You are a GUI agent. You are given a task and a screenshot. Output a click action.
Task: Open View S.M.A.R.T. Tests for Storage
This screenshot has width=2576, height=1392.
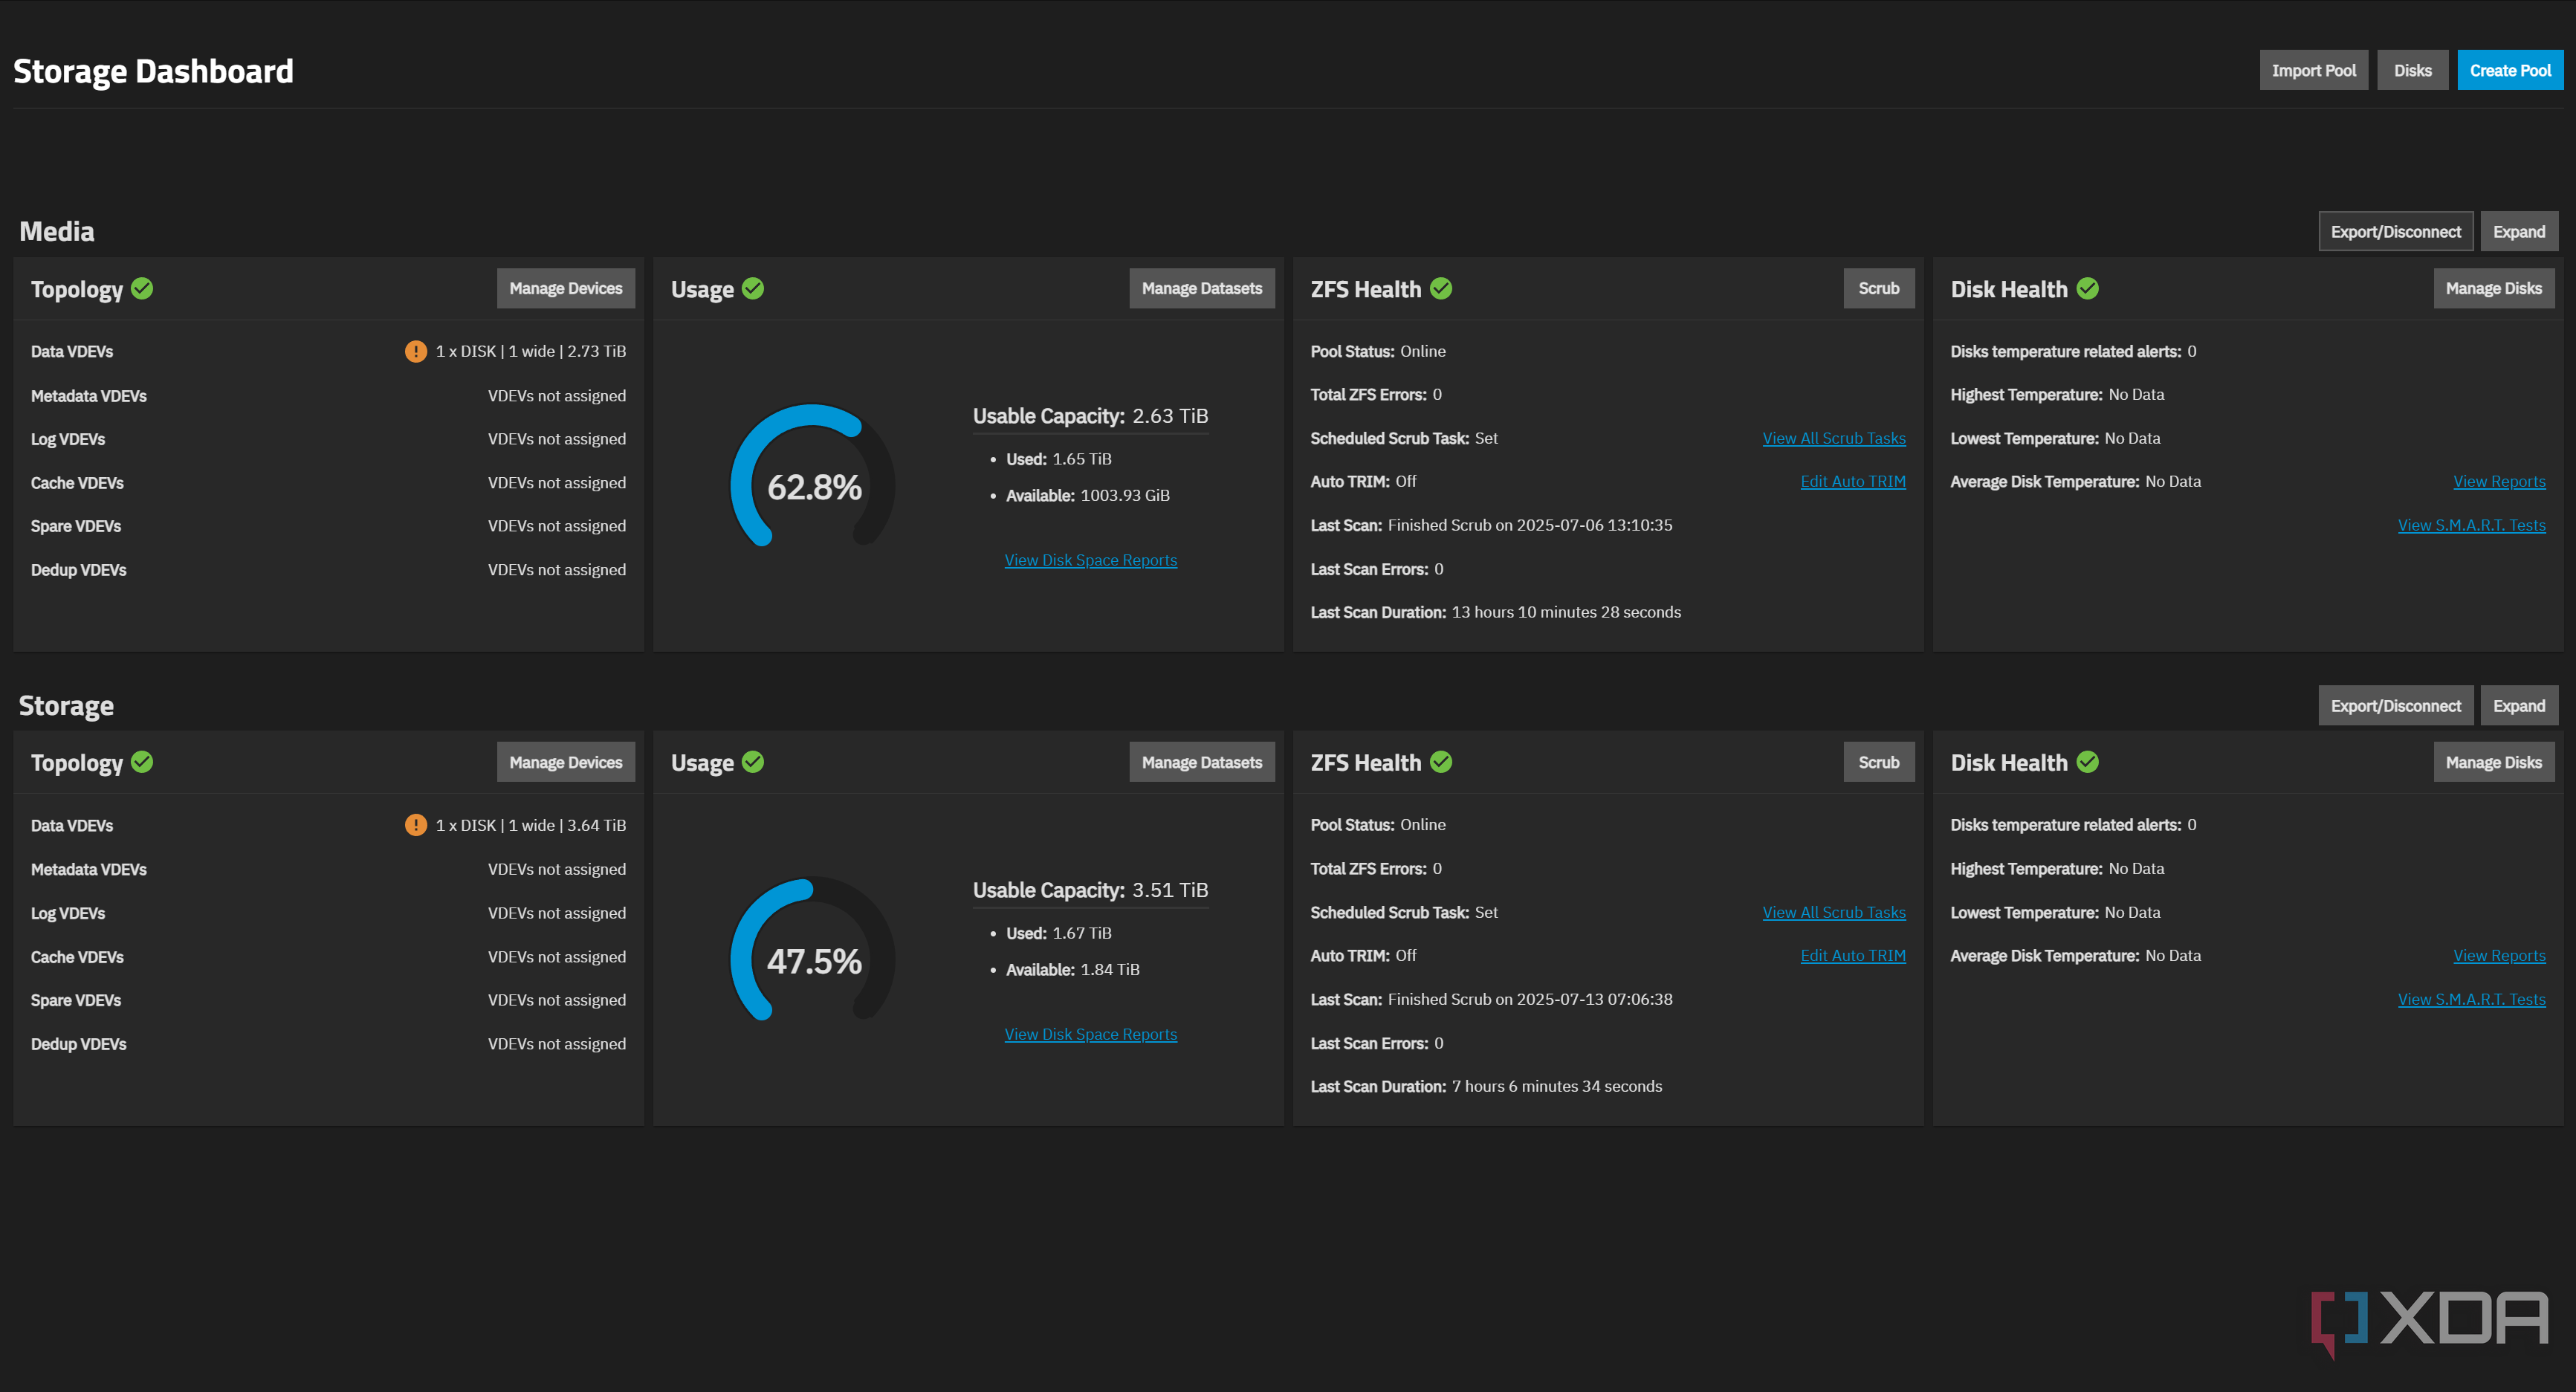(x=2472, y=999)
